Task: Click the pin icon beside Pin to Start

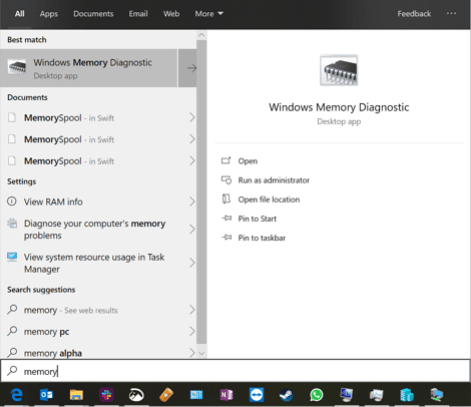Action: click(x=227, y=218)
